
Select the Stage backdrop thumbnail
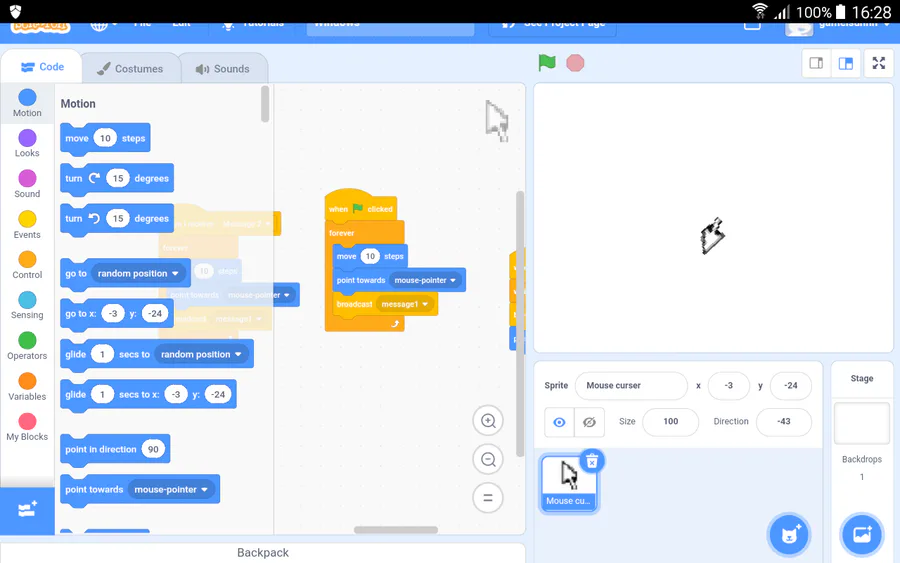coord(862,424)
